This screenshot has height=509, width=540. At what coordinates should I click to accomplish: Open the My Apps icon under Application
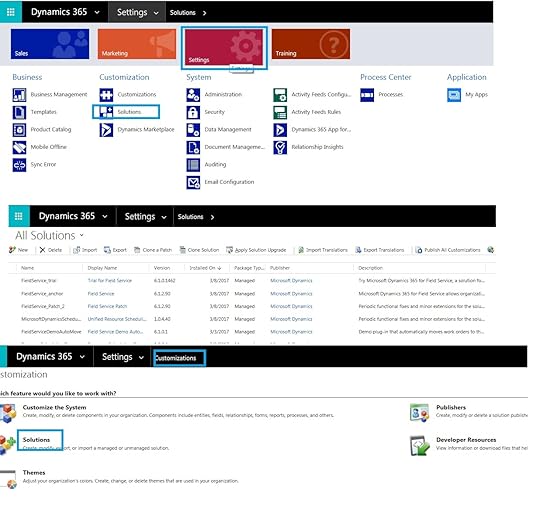454,95
